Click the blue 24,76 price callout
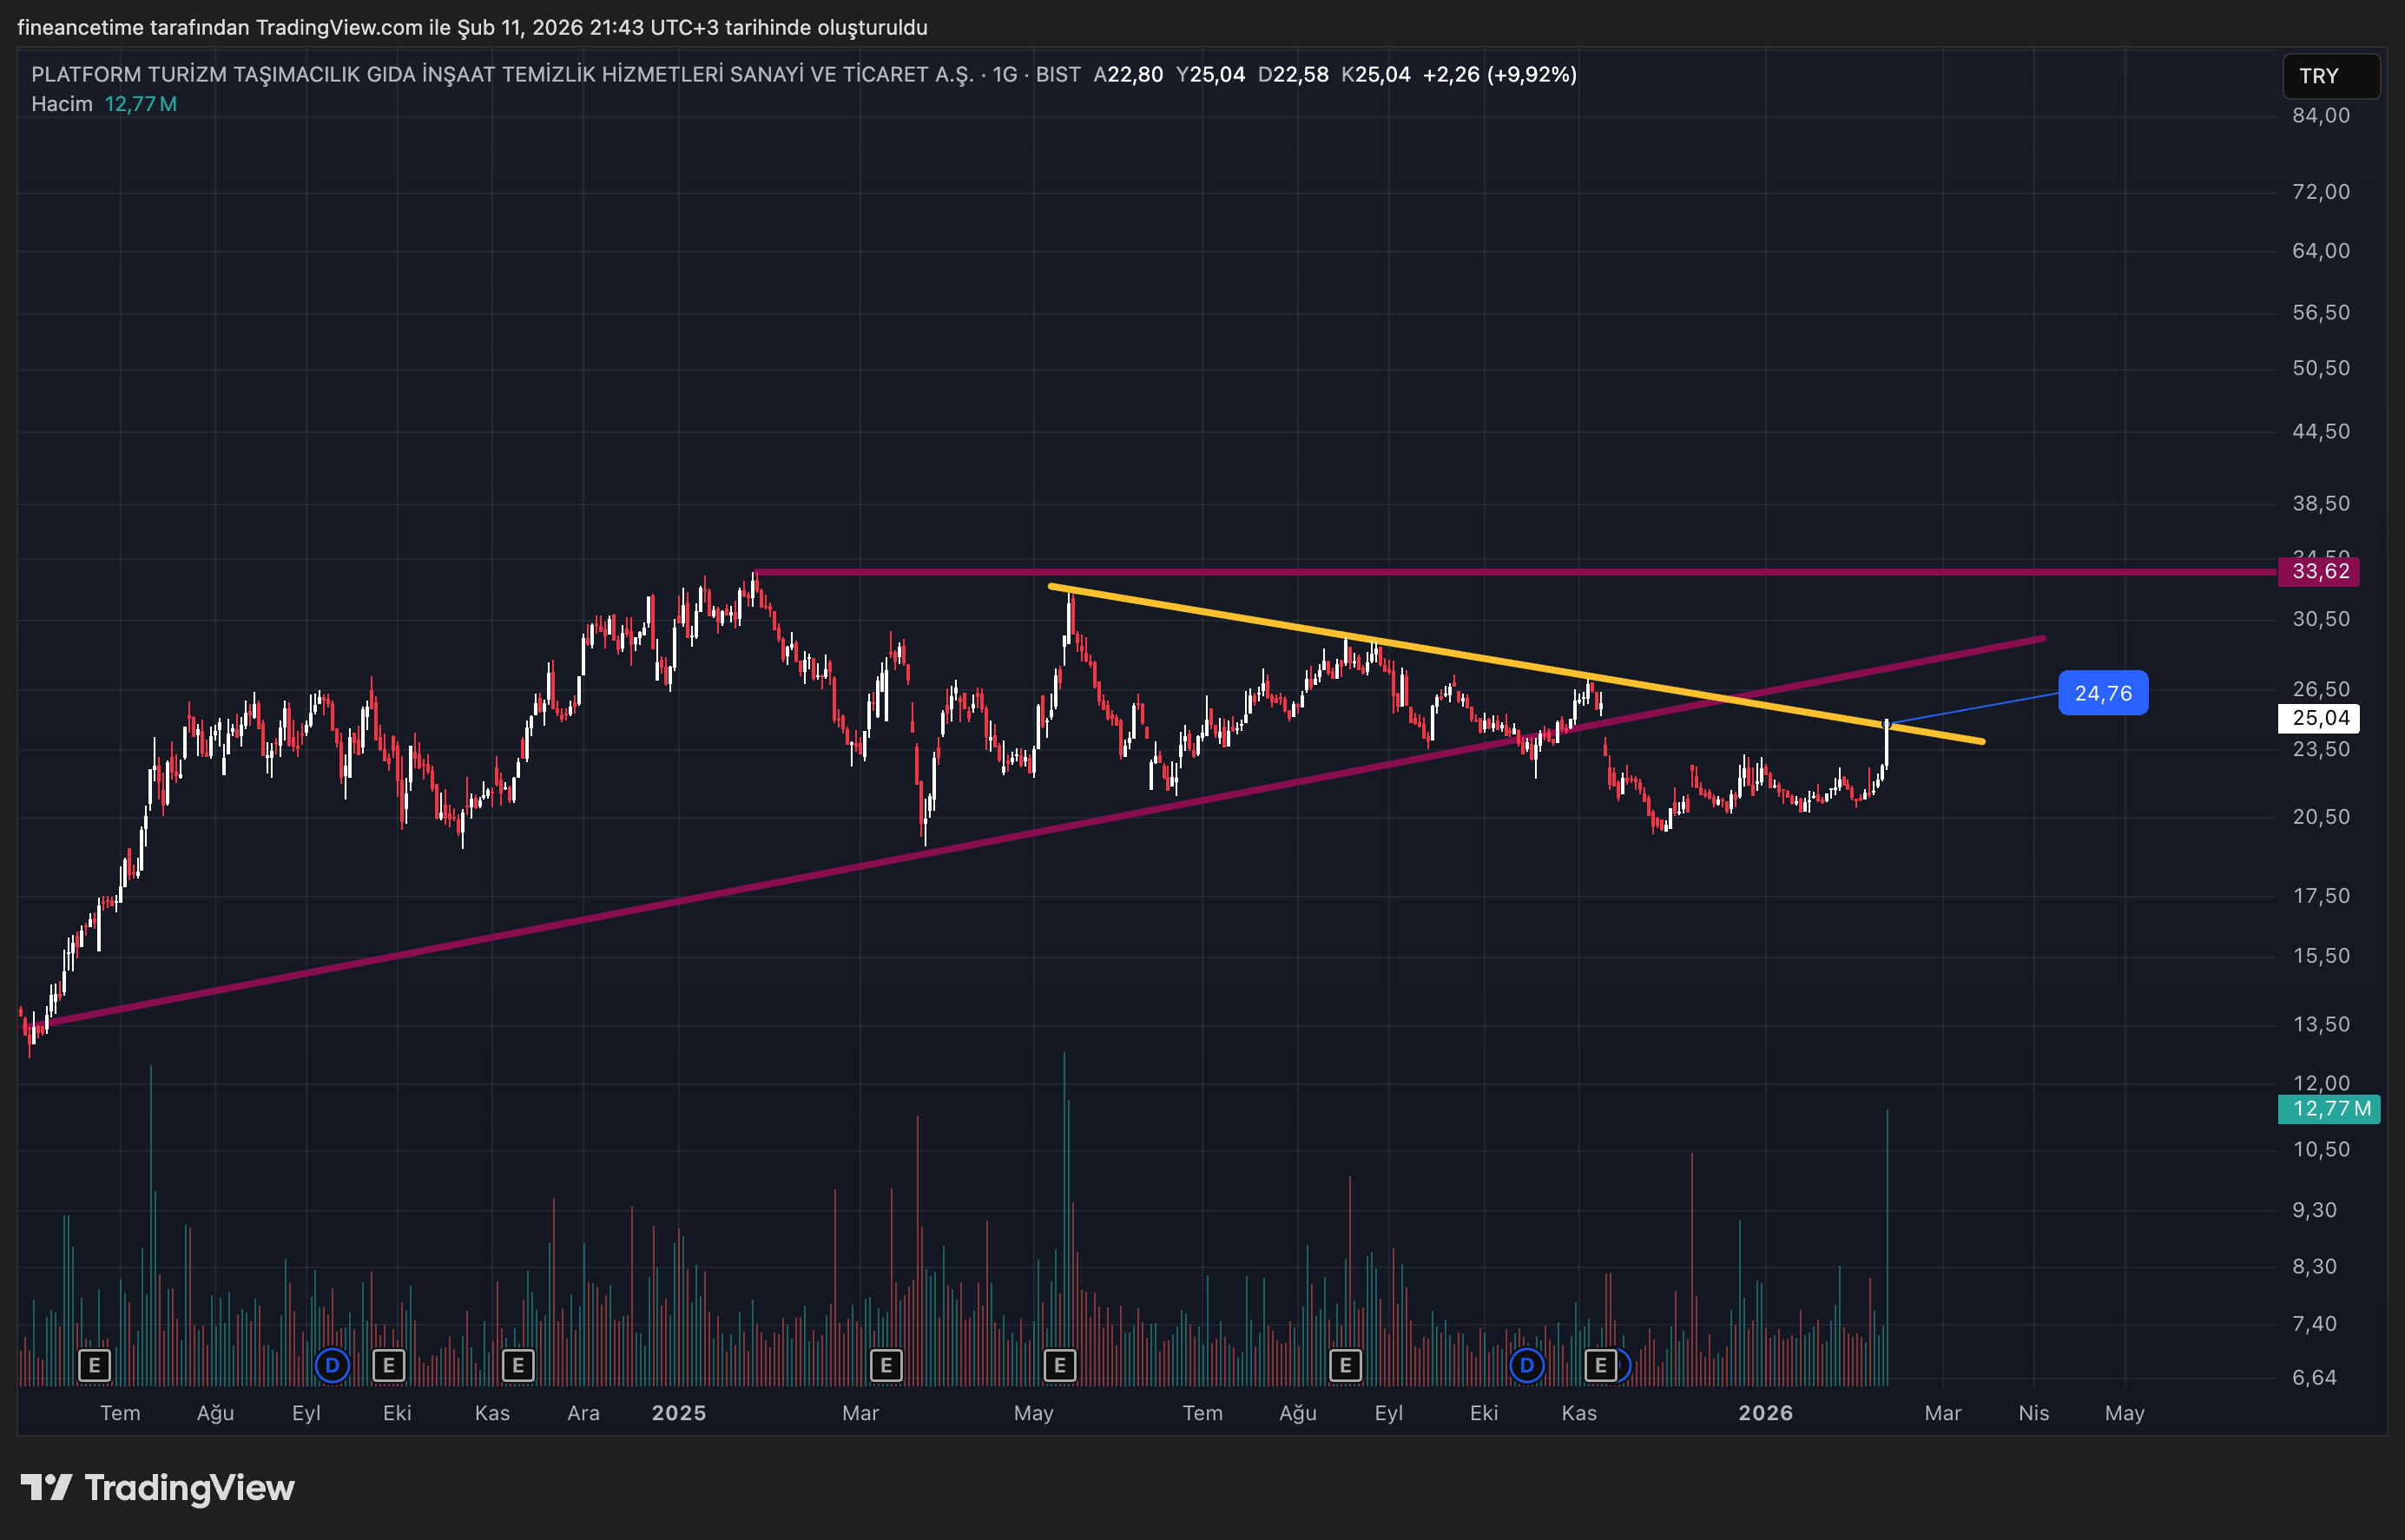This screenshot has height=1540, width=2405. 2102,693
